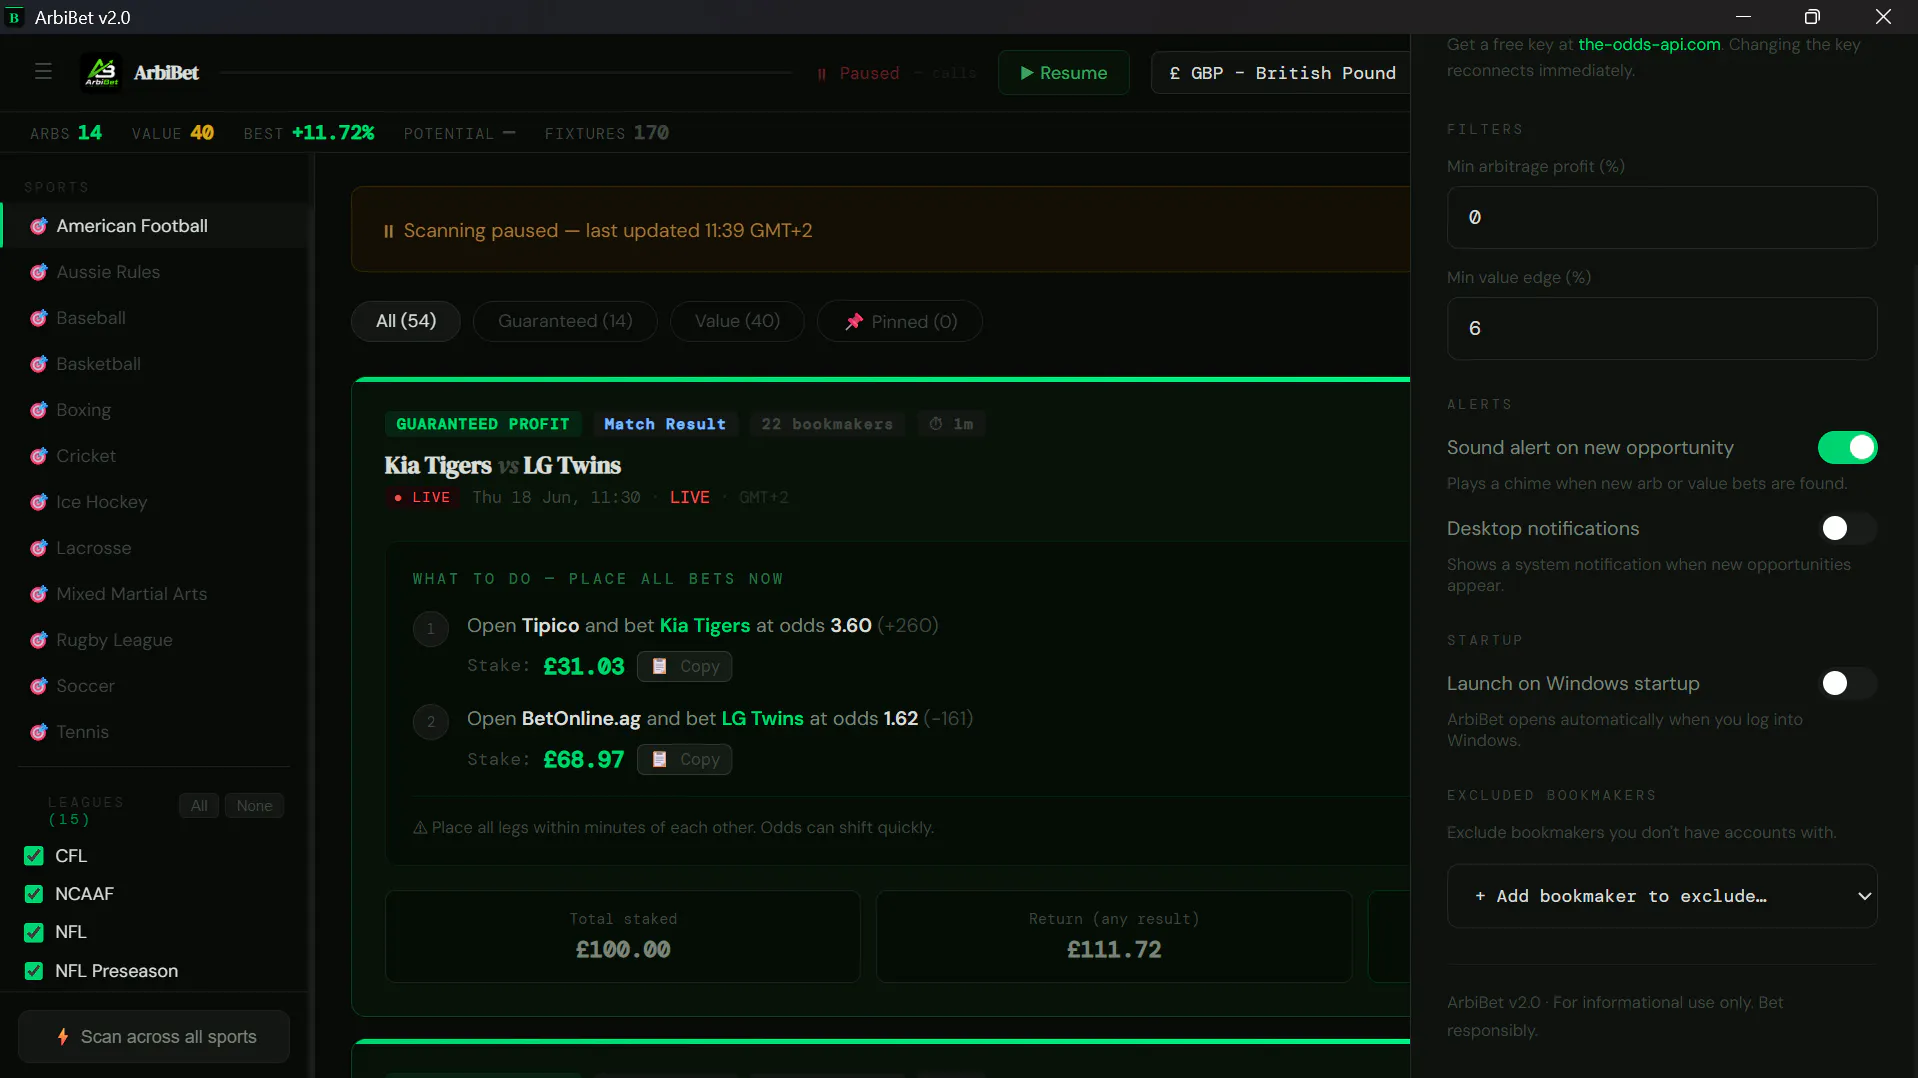Click the American Football sport icon
The width and height of the screenshot is (1918, 1078).
click(x=39, y=226)
